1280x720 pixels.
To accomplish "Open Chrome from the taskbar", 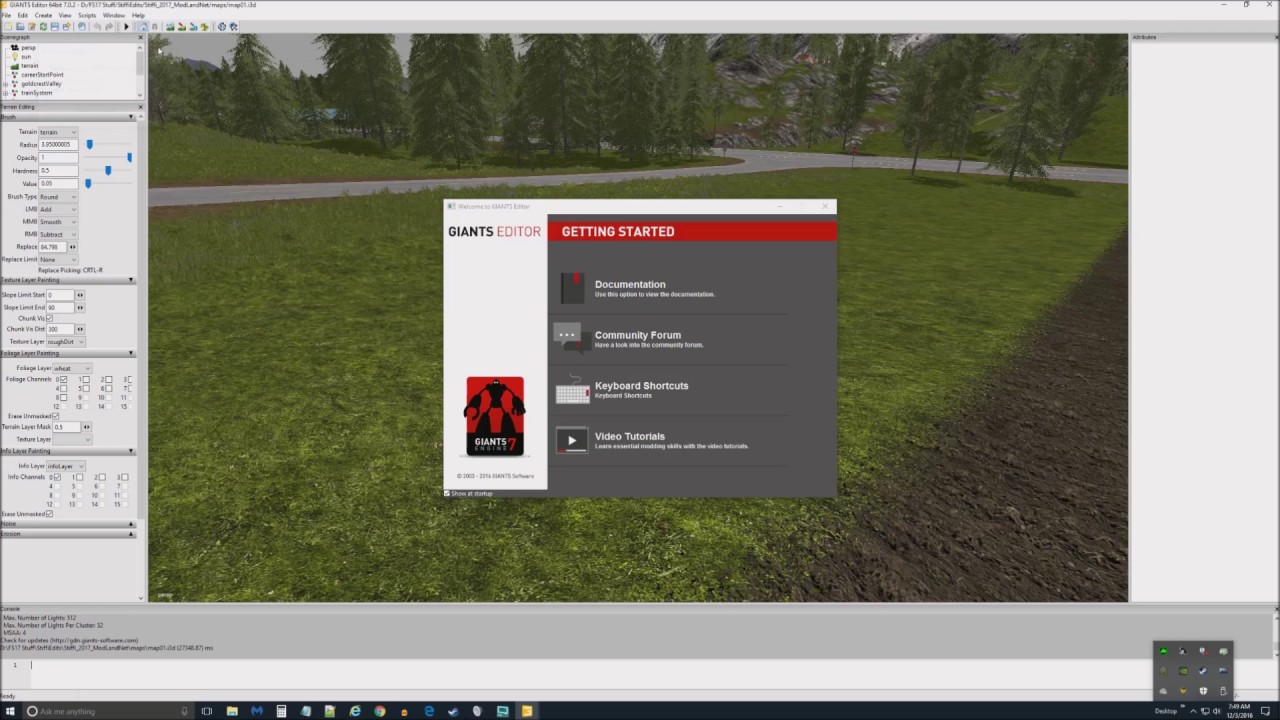I will click(380, 711).
